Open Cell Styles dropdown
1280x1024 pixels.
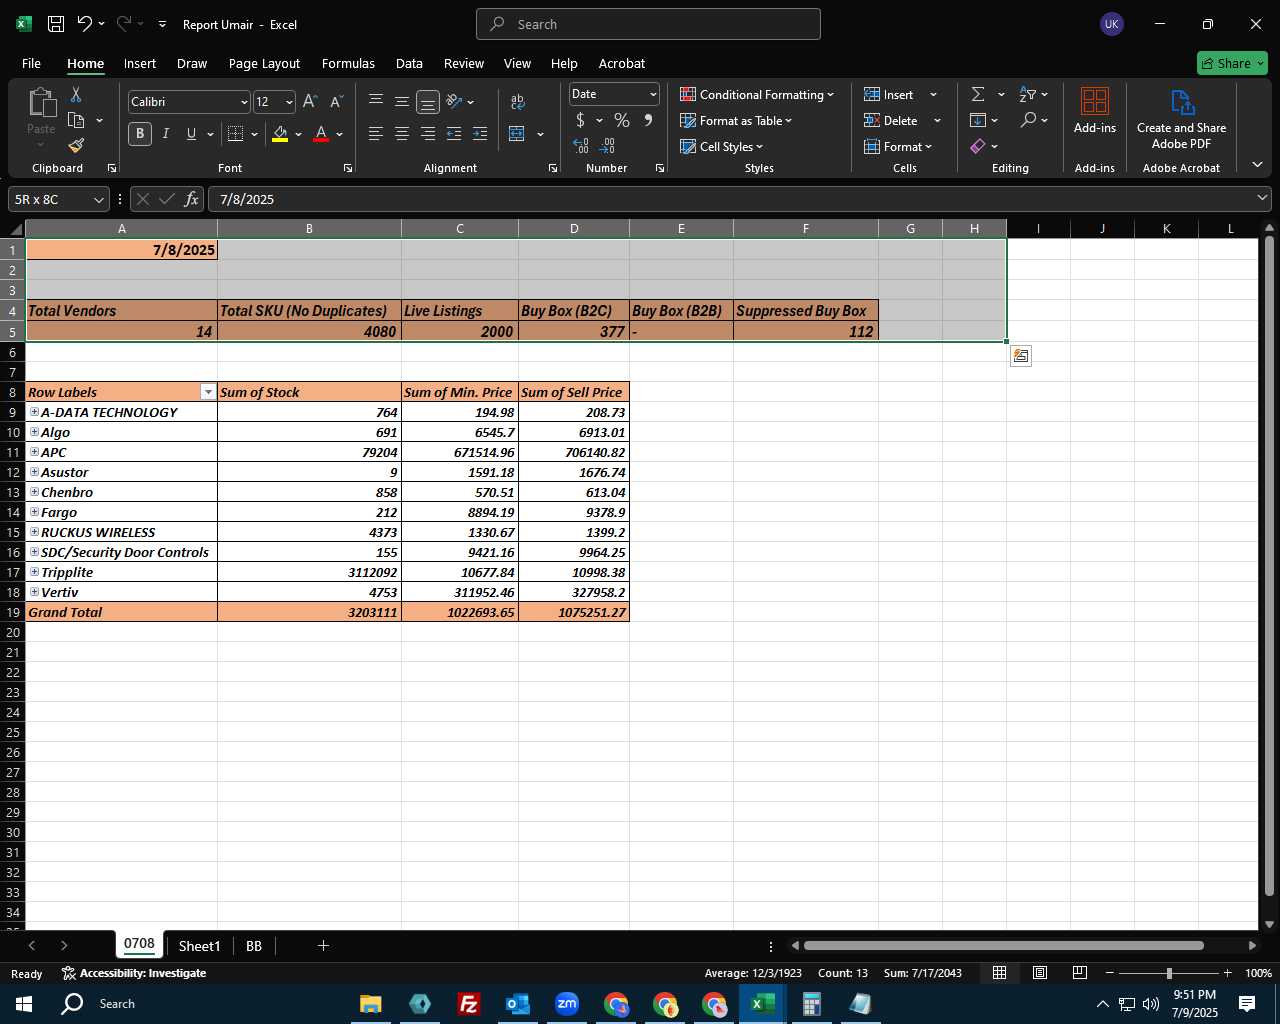pyautogui.click(x=722, y=146)
